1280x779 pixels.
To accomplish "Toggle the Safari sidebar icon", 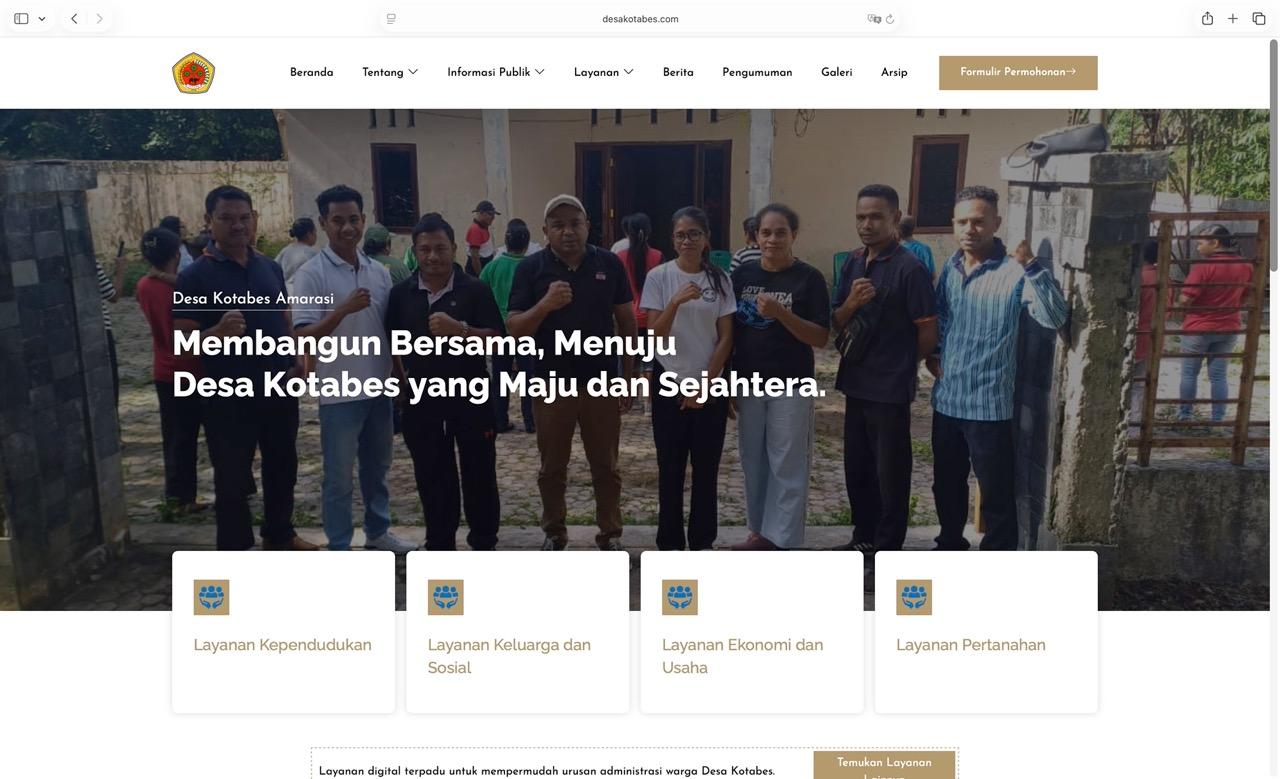I will (x=21, y=18).
